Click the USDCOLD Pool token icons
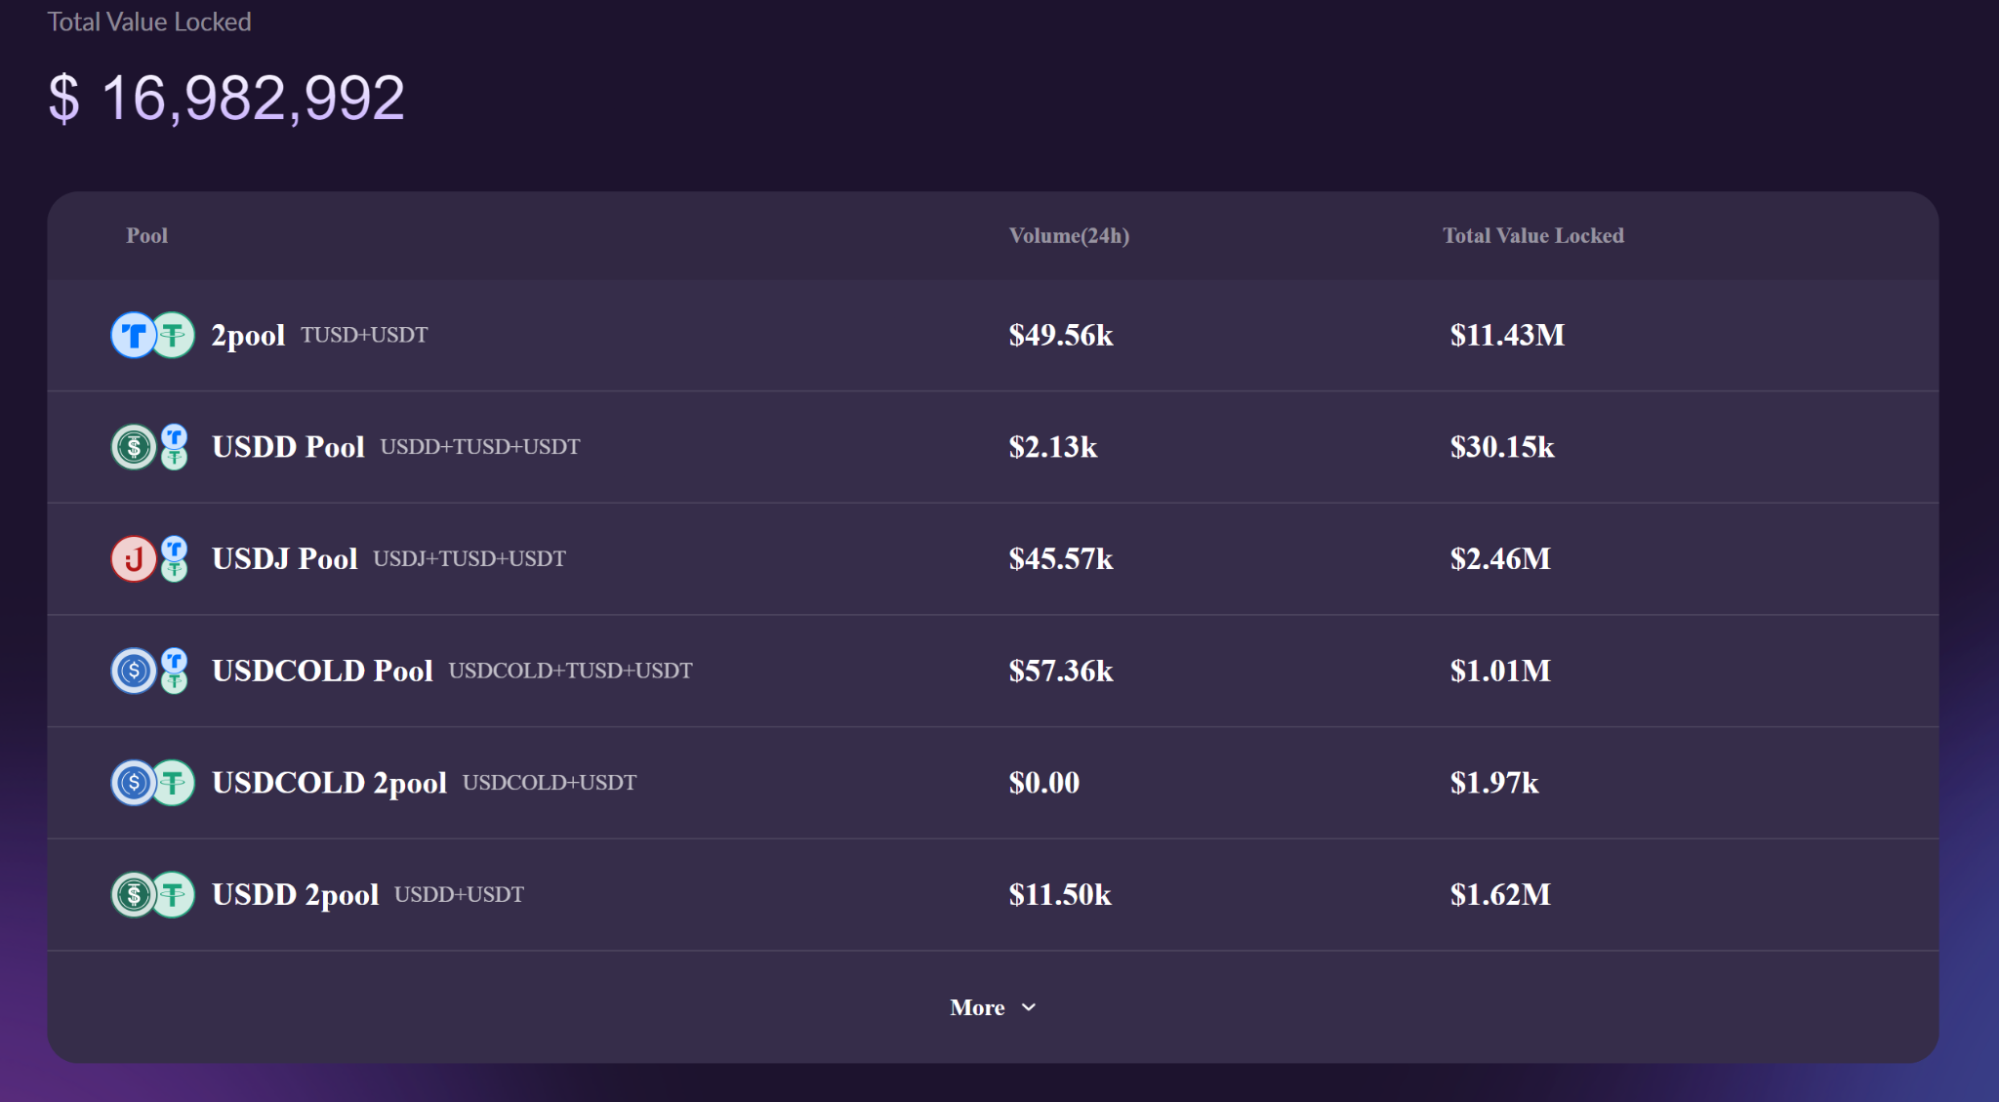The width and height of the screenshot is (1999, 1102). pos(150,671)
